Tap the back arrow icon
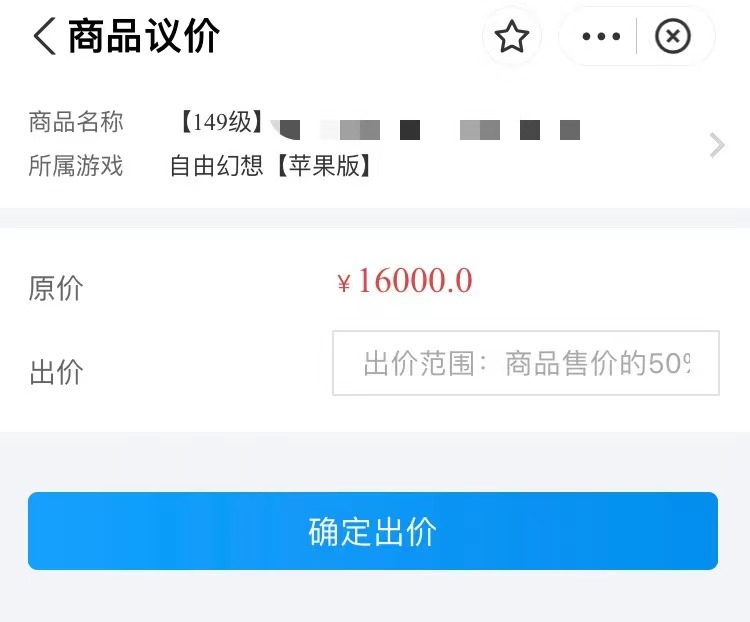The image size is (750, 622). coord(44,36)
